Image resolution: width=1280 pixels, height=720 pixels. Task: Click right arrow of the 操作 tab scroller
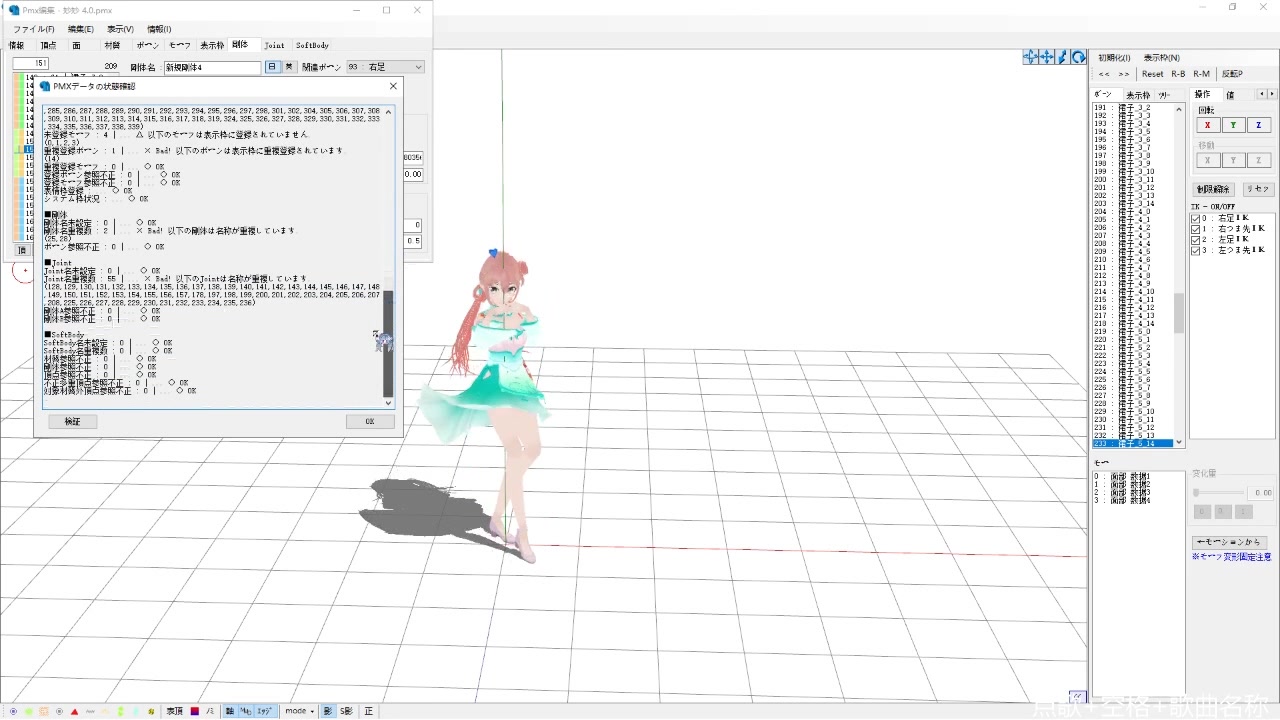tap(1272, 94)
